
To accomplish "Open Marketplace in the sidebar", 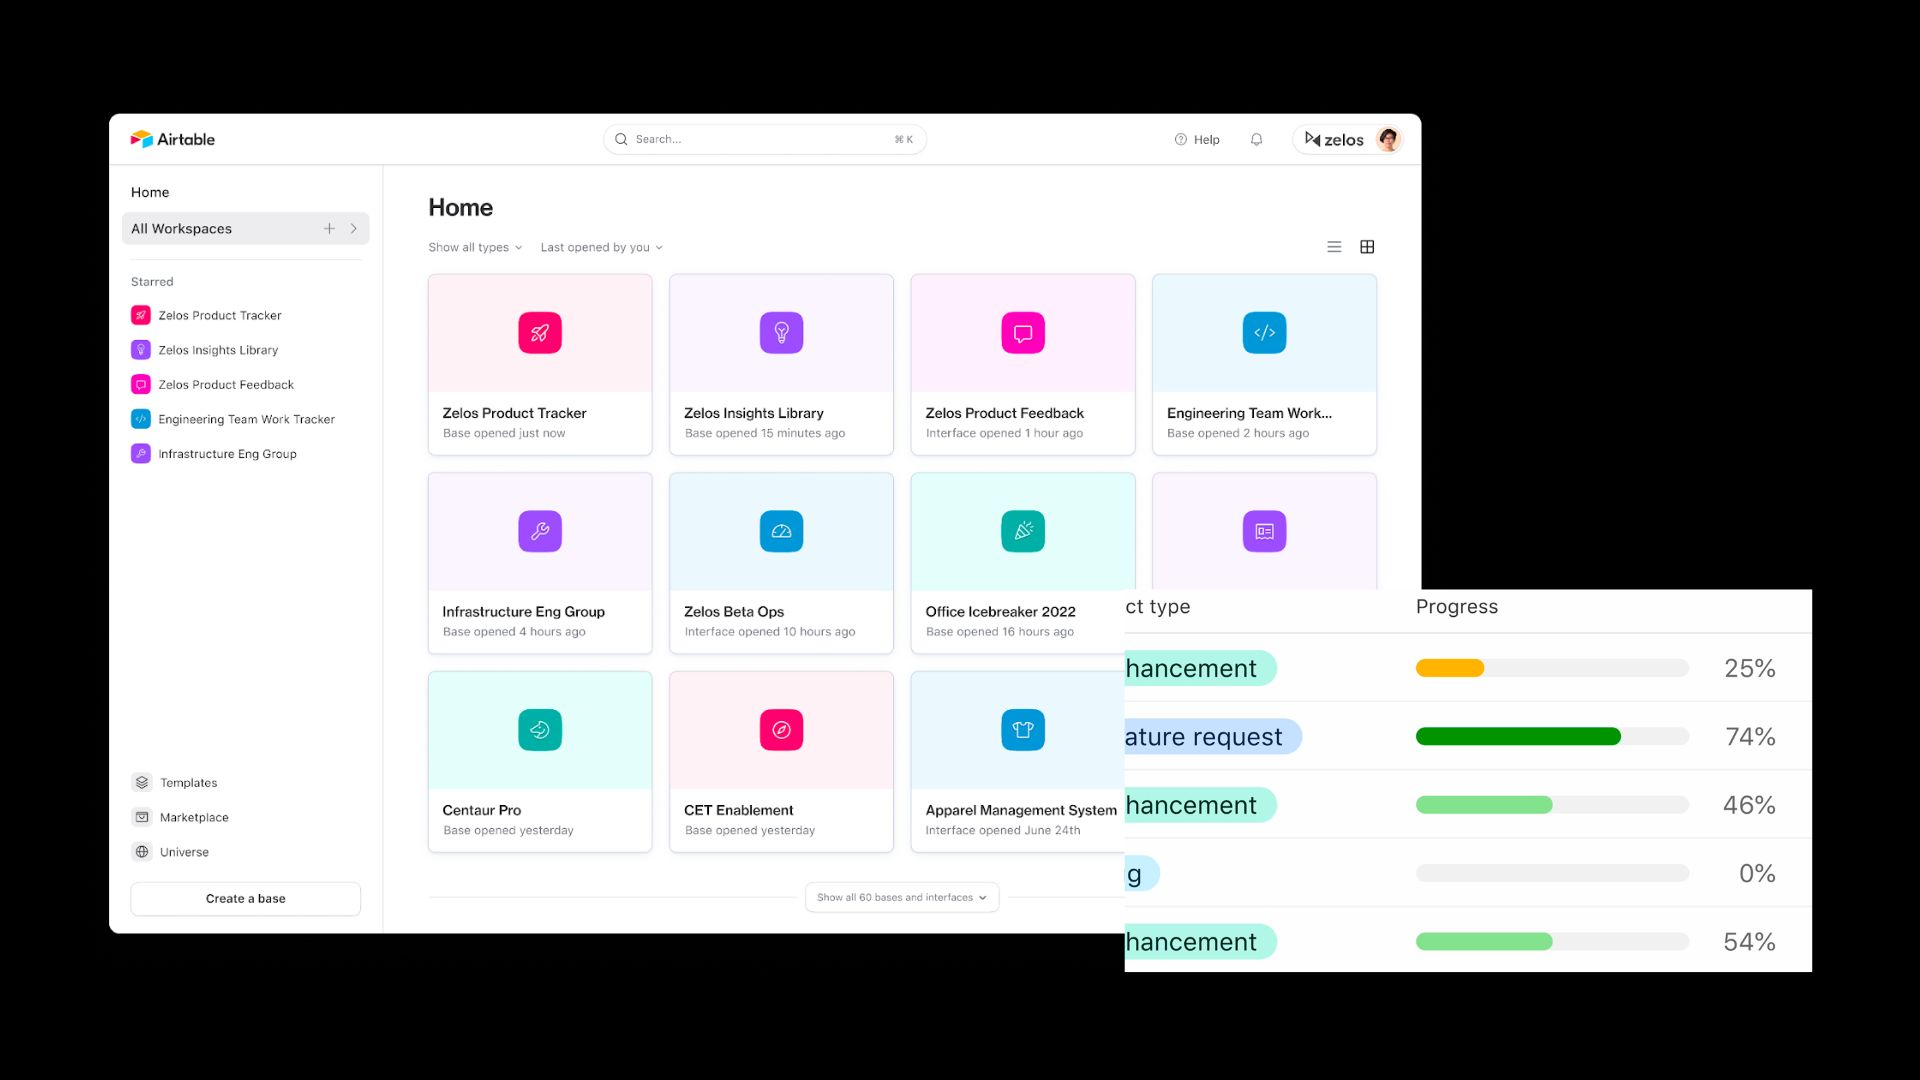I will 194,818.
